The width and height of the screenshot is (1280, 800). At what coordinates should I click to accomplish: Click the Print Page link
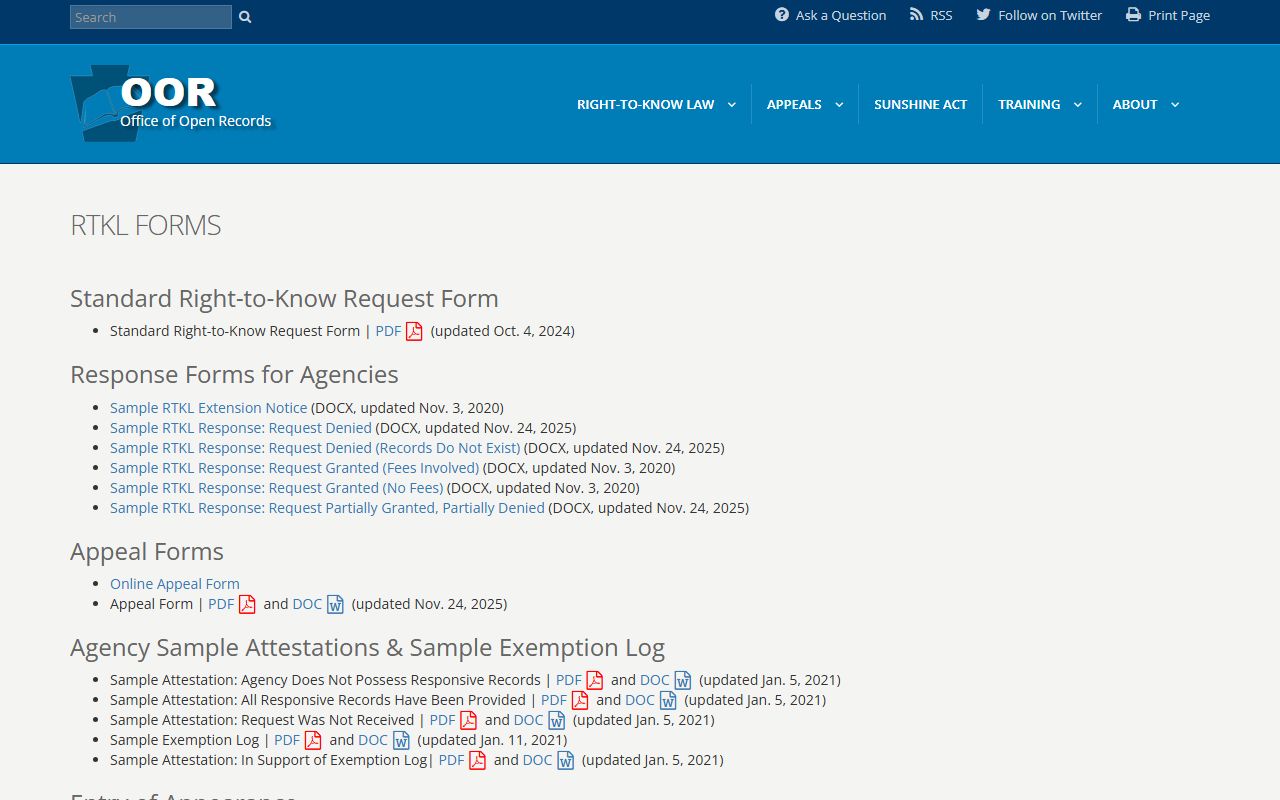pos(1179,15)
